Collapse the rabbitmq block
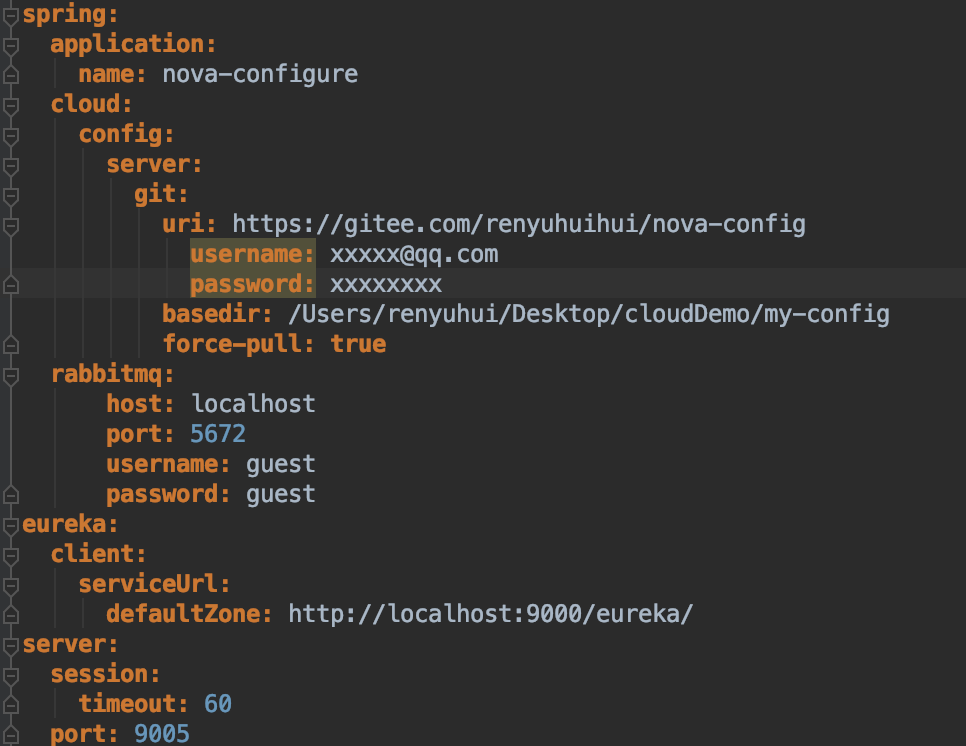Image resolution: width=966 pixels, height=746 pixels. 10,375
